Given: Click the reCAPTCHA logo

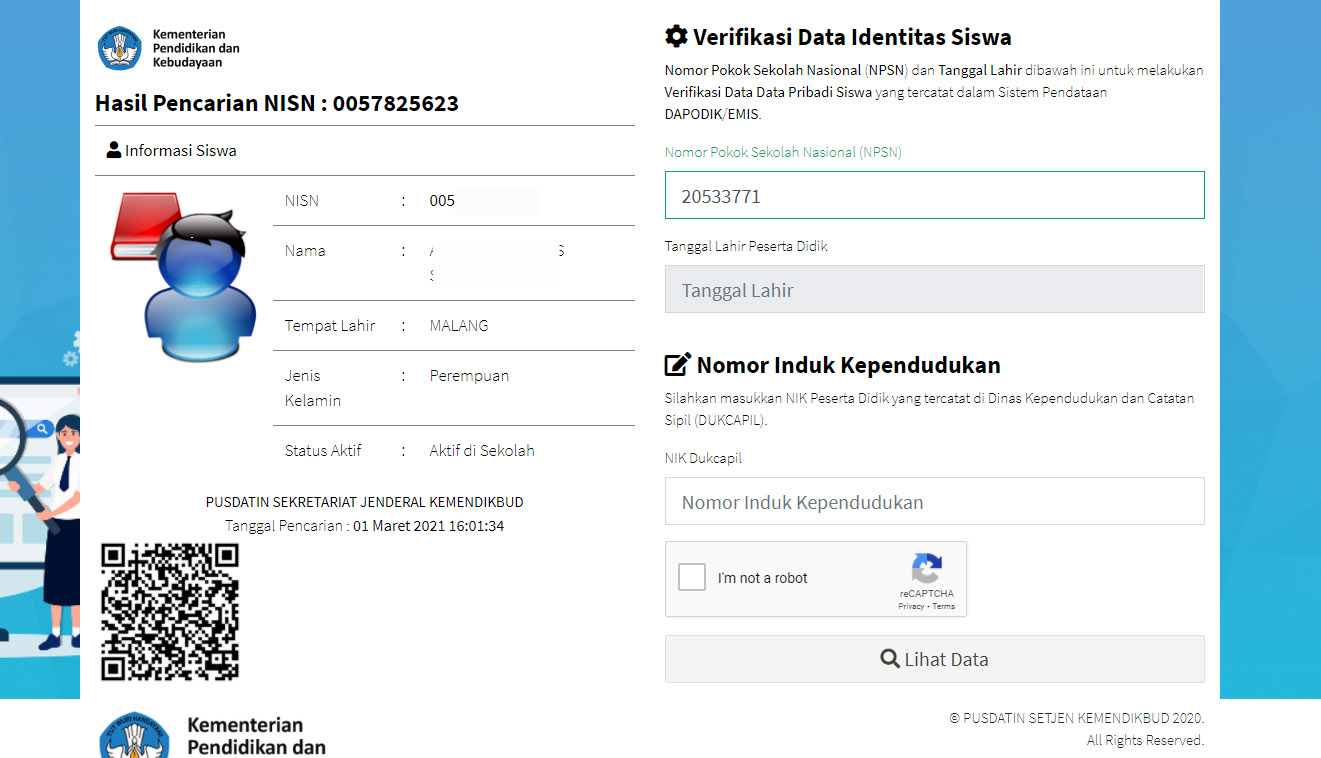Looking at the screenshot, I should 926,568.
